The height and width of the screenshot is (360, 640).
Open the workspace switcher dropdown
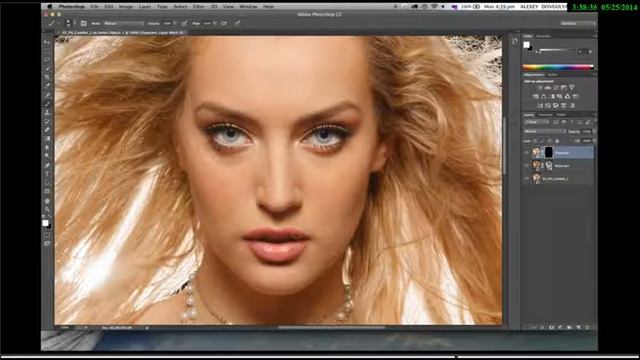pyautogui.click(x=578, y=23)
